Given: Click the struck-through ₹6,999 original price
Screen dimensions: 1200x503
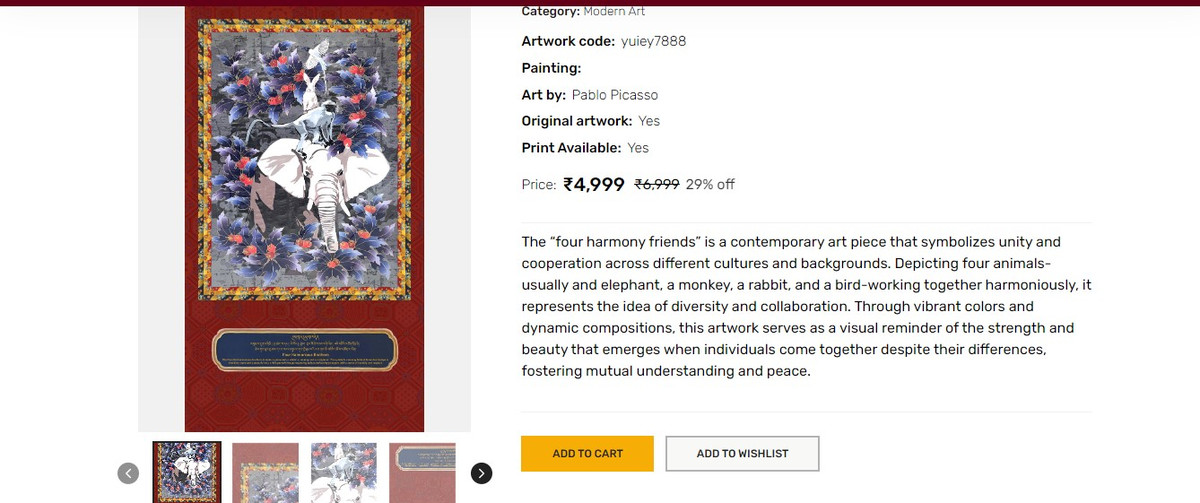Looking at the screenshot, I should point(657,184).
